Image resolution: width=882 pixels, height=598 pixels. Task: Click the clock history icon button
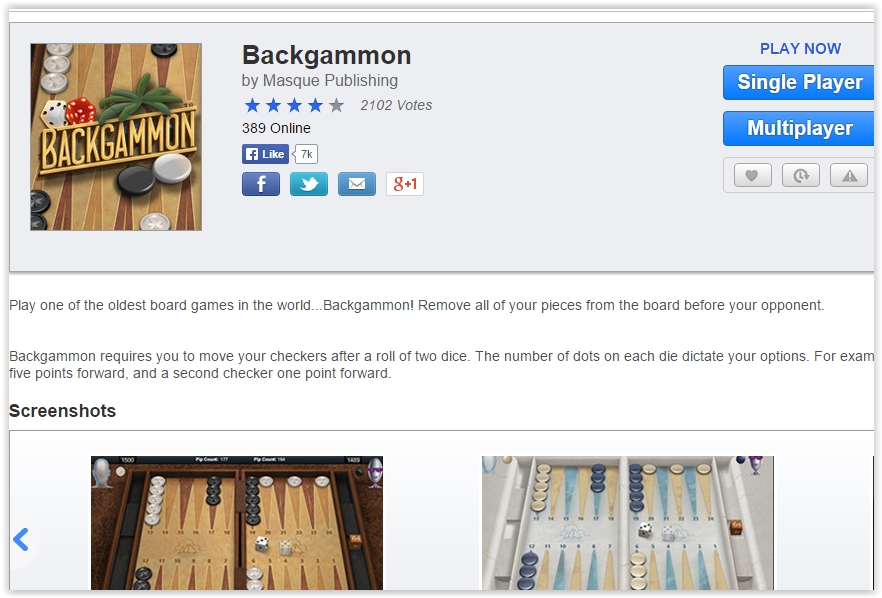click(801, 176)
